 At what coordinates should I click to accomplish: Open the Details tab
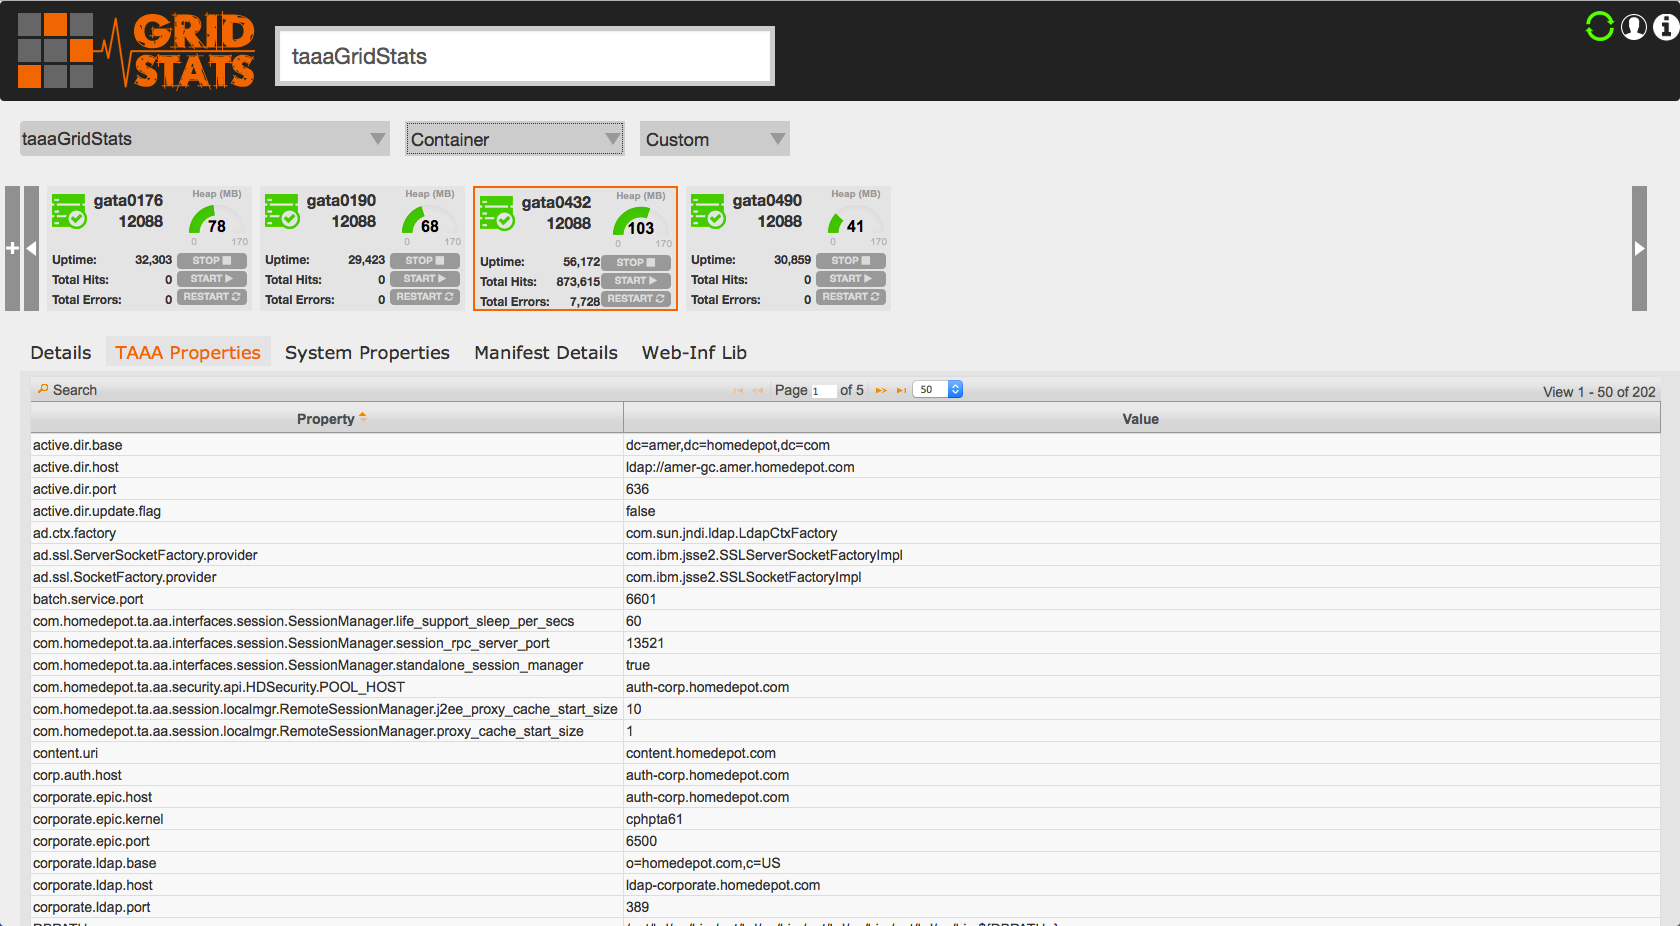(61, 352)
